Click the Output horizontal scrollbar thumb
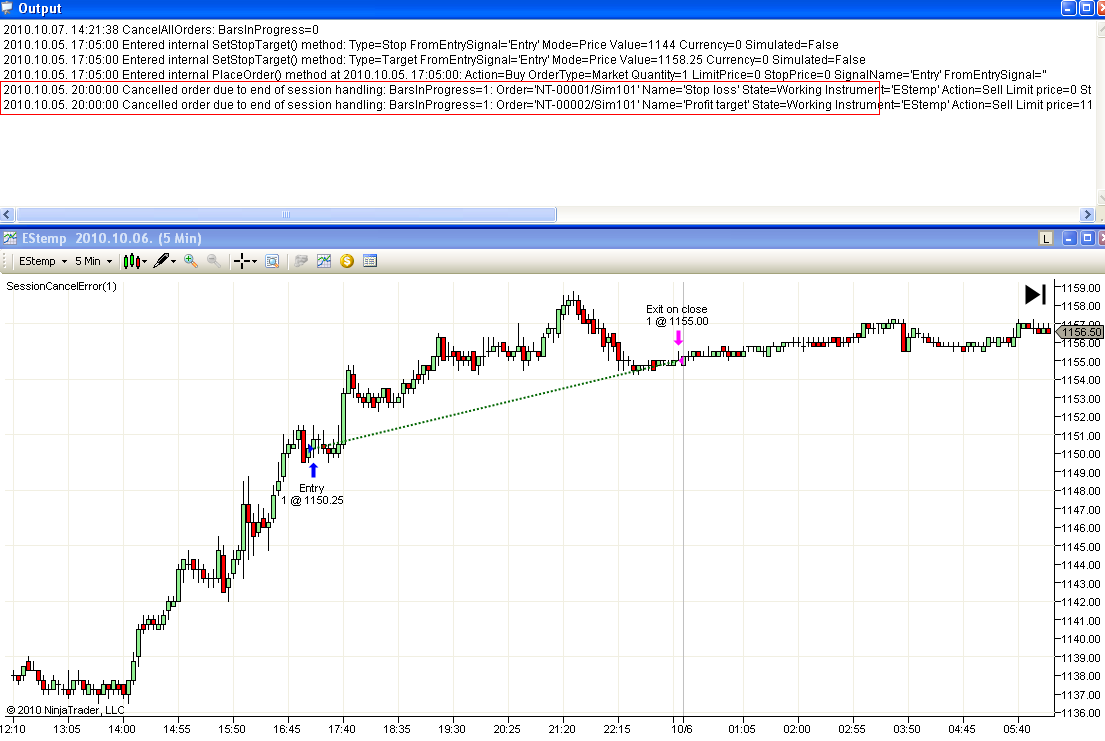The height and width of the screenshot is (741, 1105). (286, 214)
